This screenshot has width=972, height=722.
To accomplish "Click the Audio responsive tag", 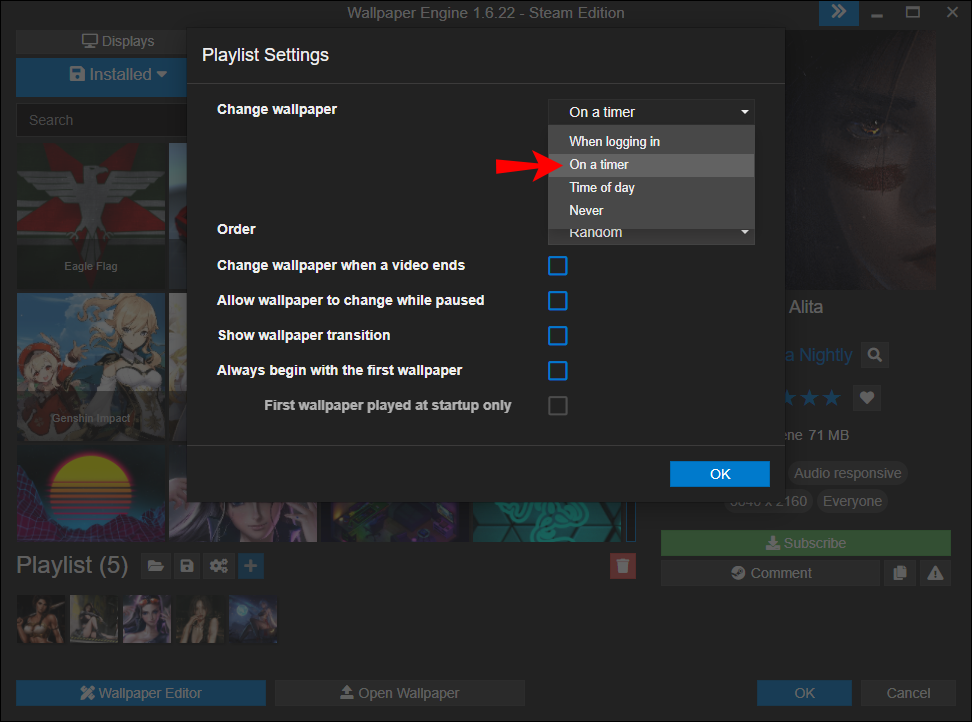I will tap(847, 473).
